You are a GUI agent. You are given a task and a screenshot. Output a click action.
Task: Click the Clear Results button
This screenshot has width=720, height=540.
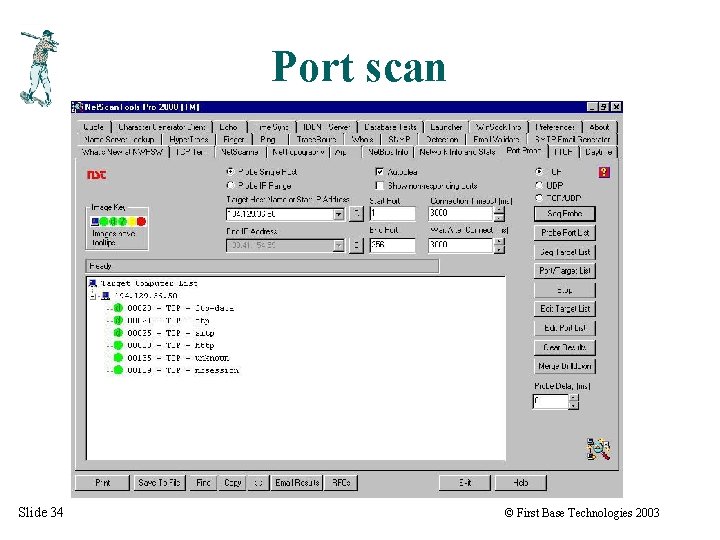coord(565,347)
